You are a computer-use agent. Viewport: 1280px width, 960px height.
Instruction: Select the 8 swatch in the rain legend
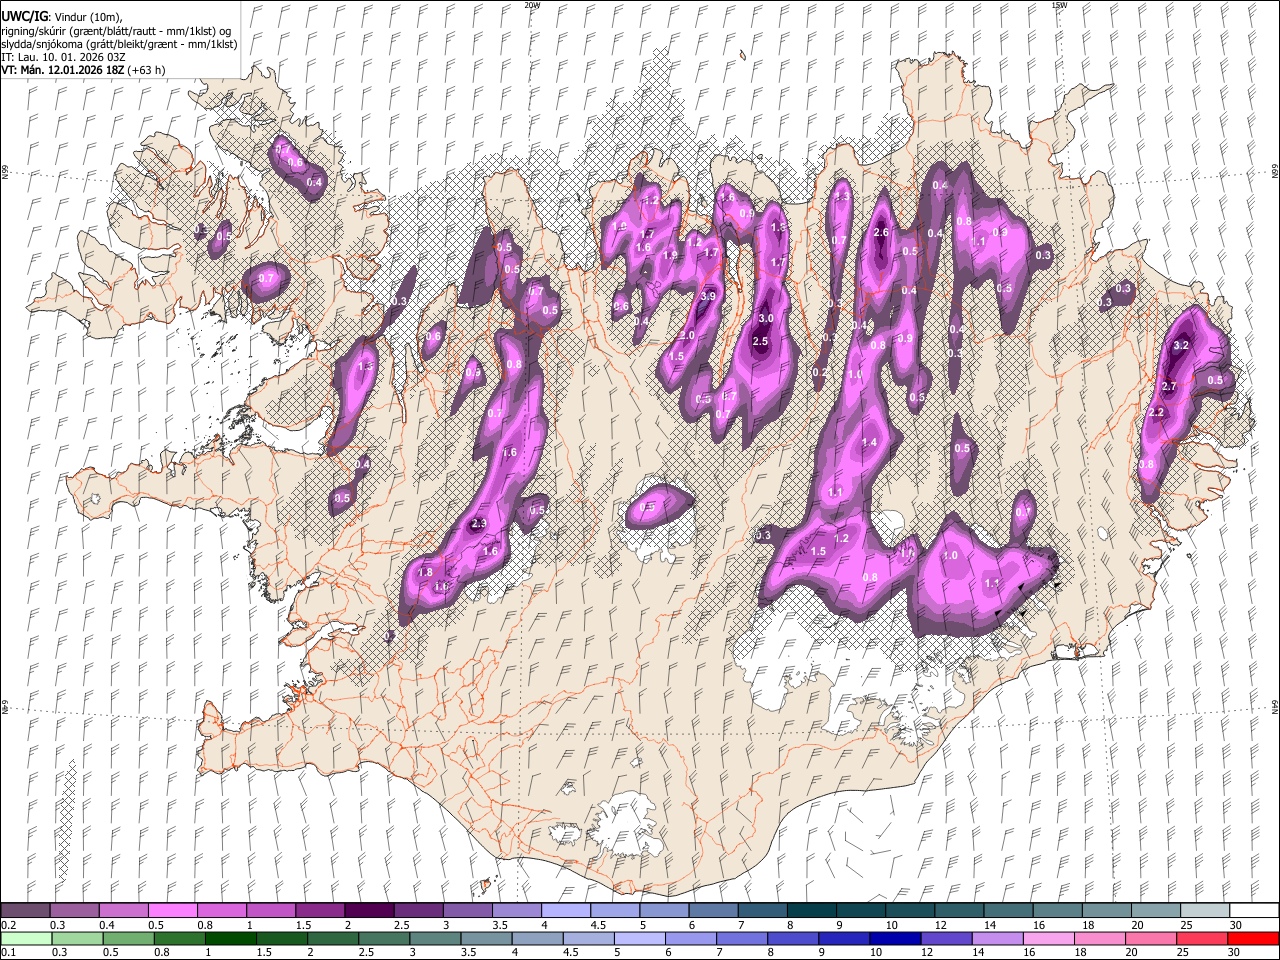point(792,938)
